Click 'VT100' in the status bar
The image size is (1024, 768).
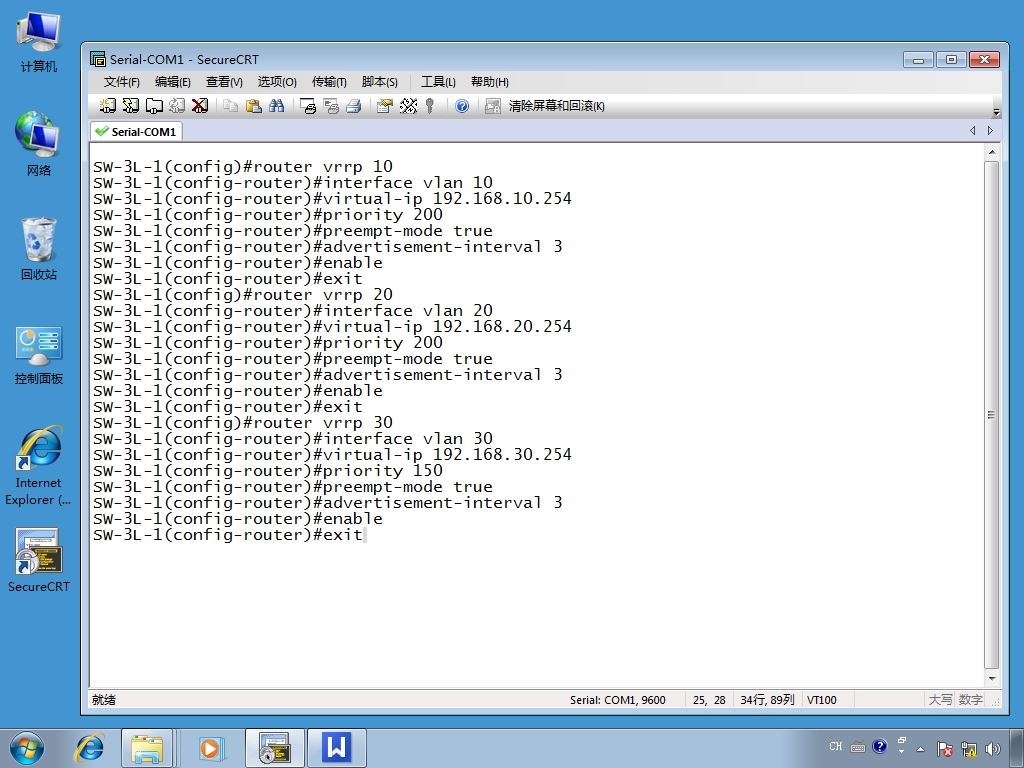(822, 700)
